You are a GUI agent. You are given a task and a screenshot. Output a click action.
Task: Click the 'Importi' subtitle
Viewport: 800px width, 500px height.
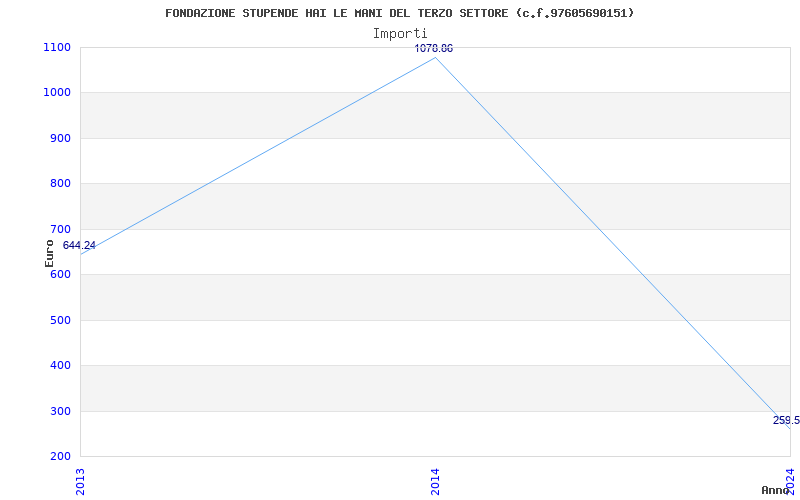click(x=400, y=34)
